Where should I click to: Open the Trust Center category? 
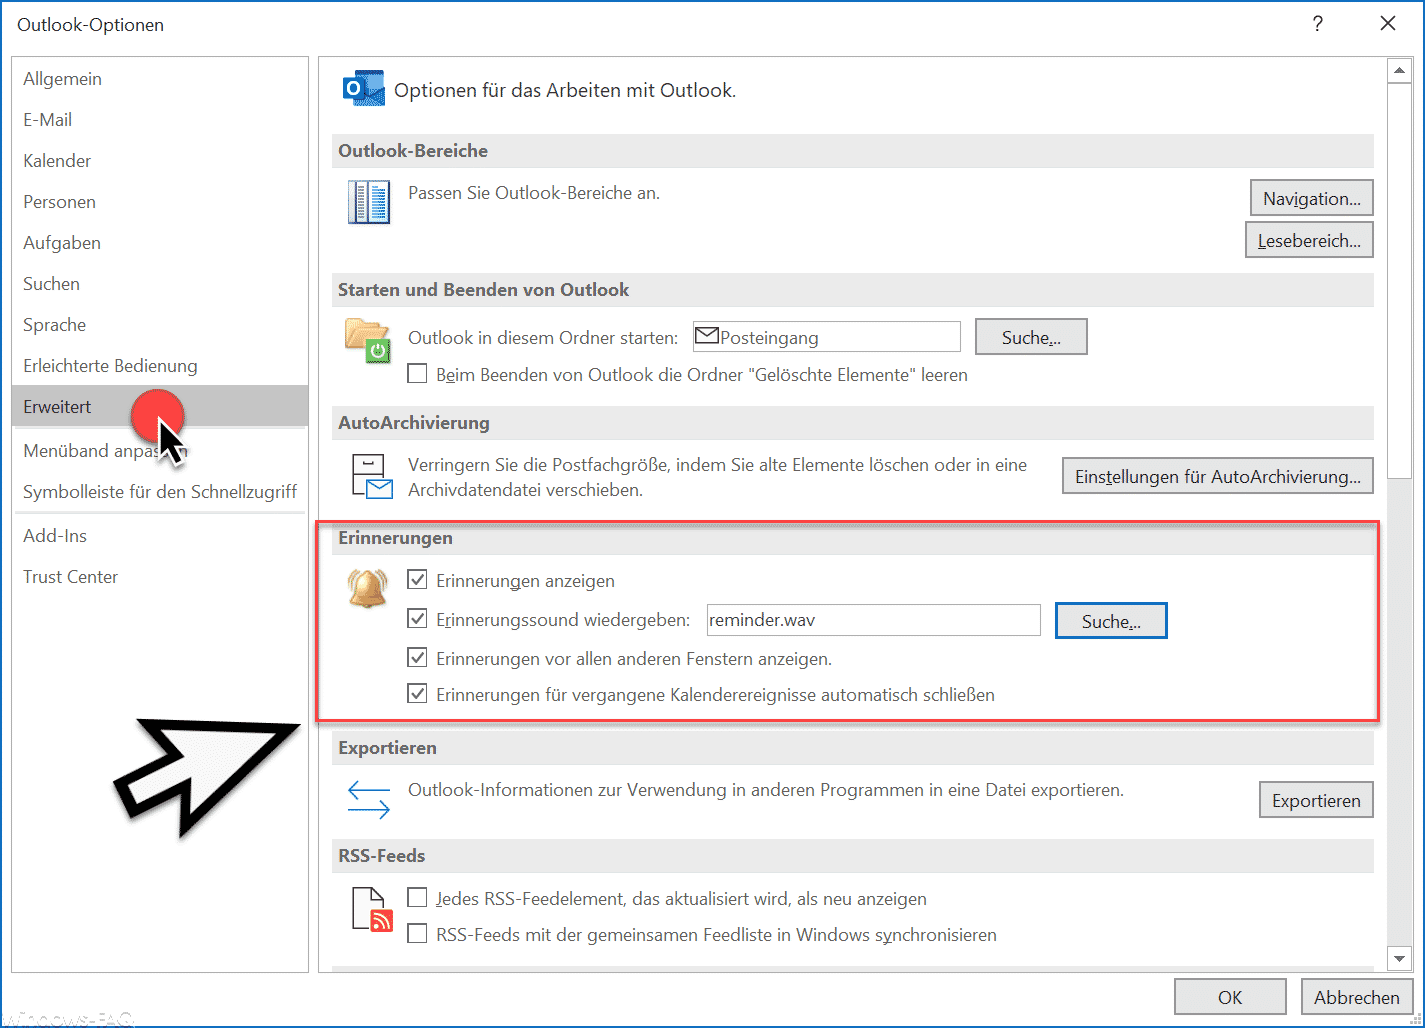point(160,577)
